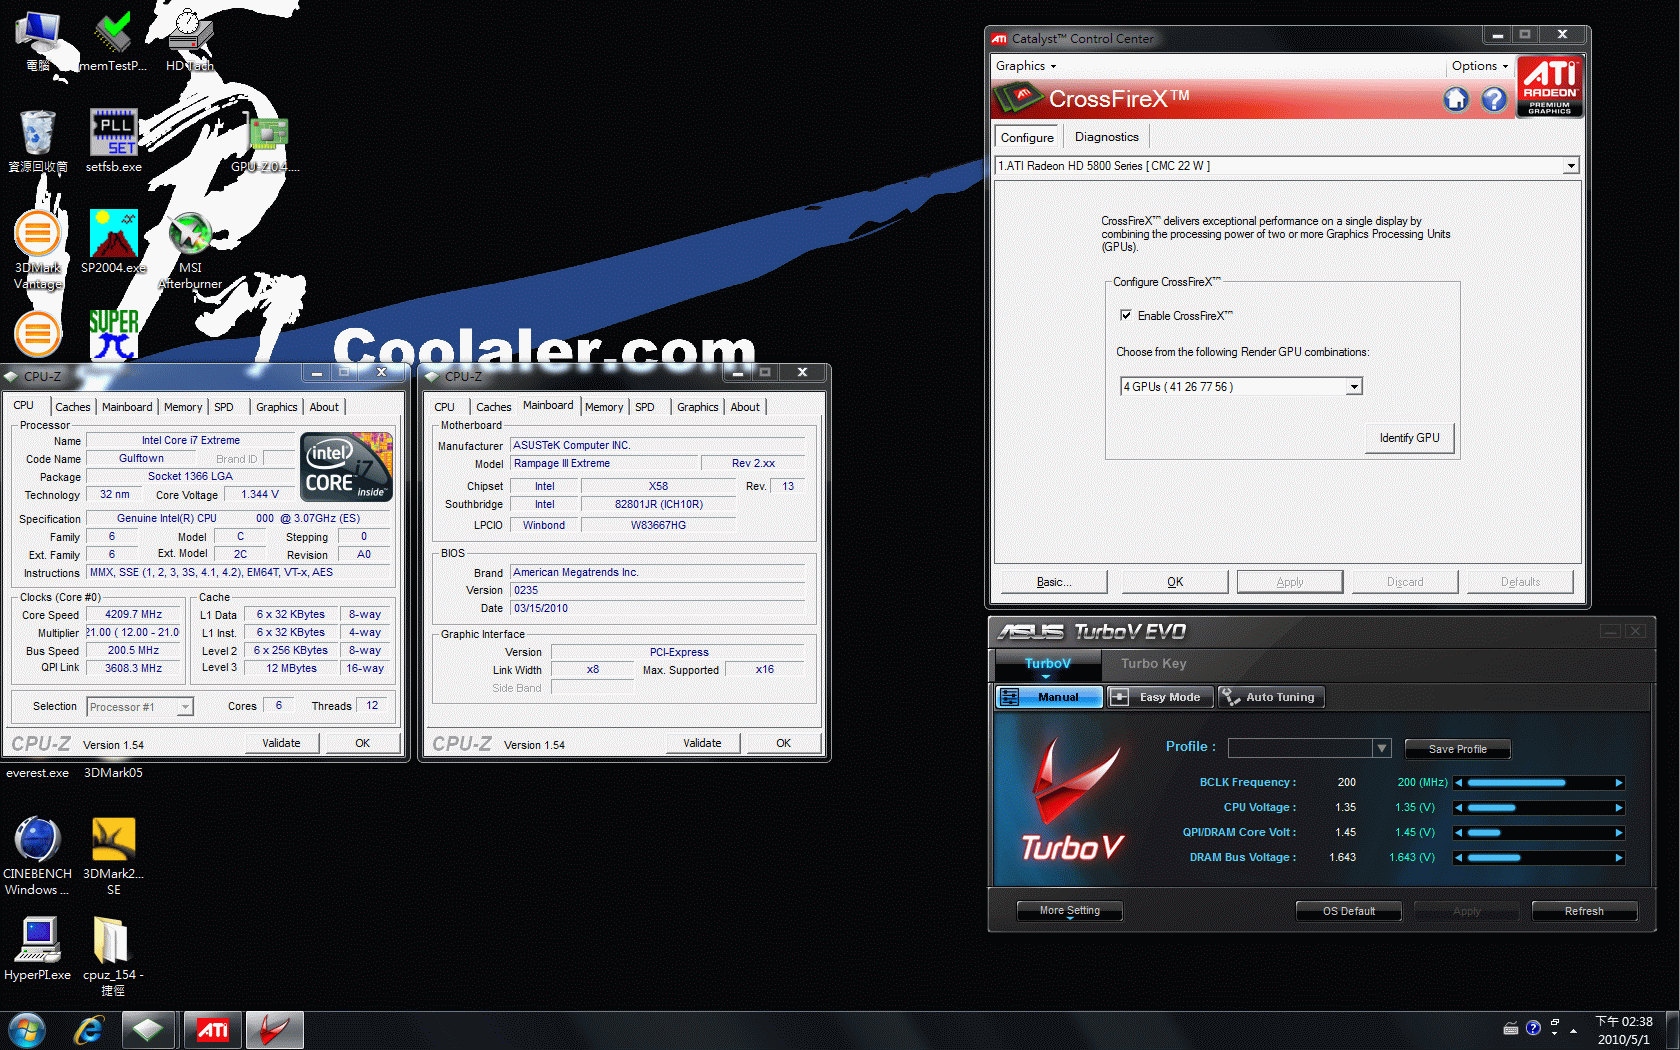
Task: Switch to Turbo Key tab
Action: pos(1153,663)
